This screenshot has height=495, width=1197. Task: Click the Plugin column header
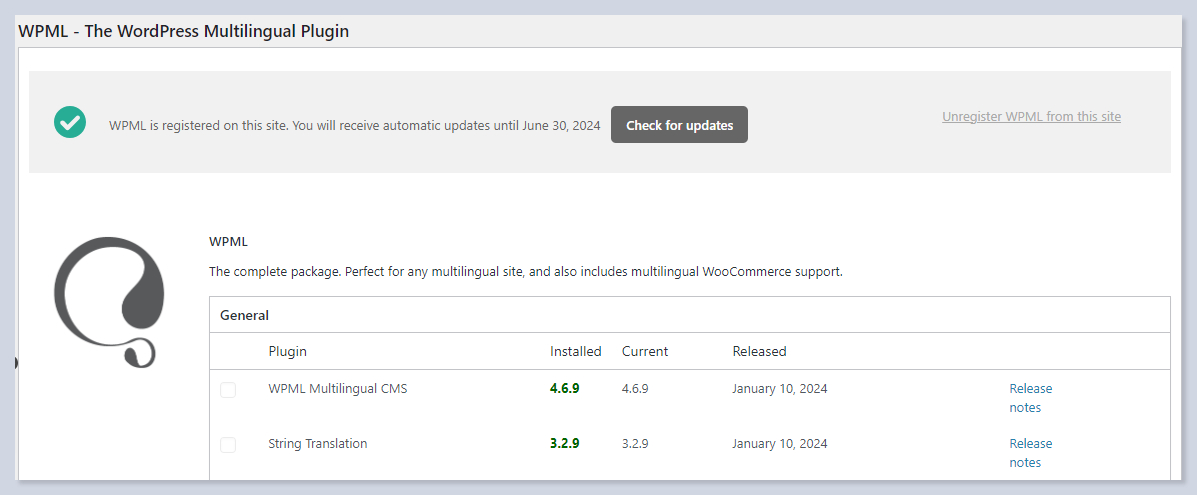287,351
